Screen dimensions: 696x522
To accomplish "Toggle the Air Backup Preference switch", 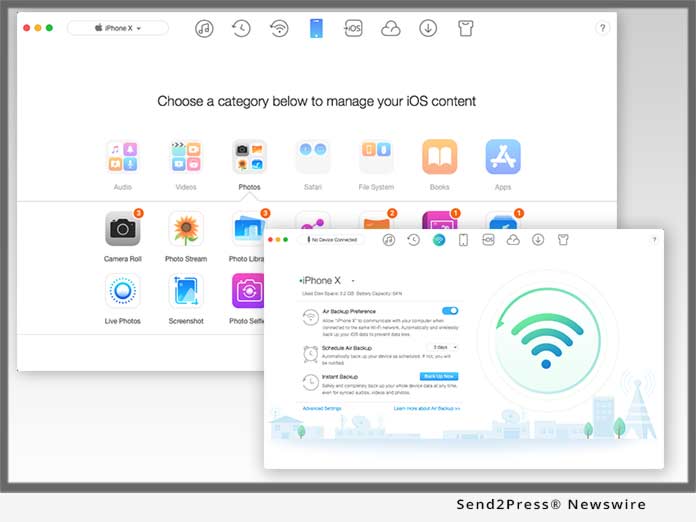I will pos(450,311).
